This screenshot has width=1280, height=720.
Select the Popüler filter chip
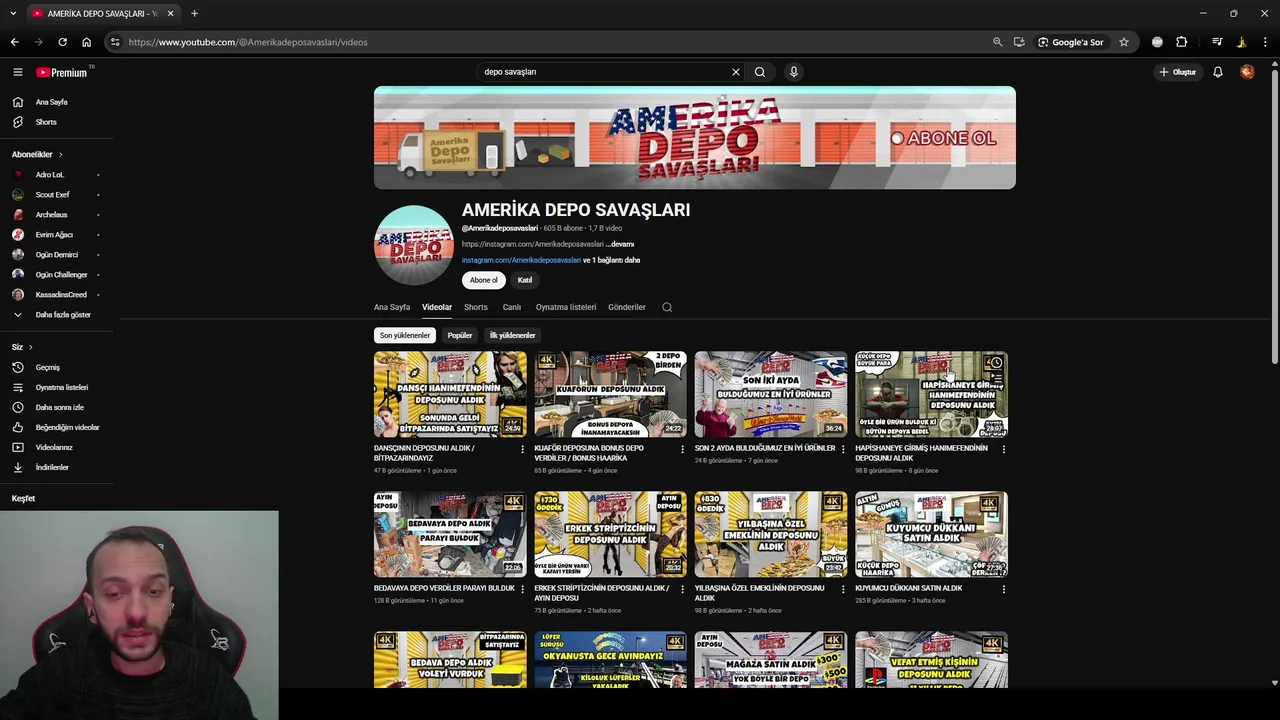(x=460, y=335)
